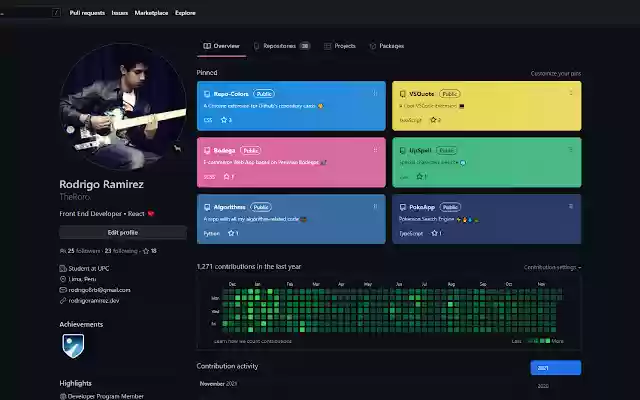
Task: Grab the VSQuote pin drag handle
Action: coord(571,93)
